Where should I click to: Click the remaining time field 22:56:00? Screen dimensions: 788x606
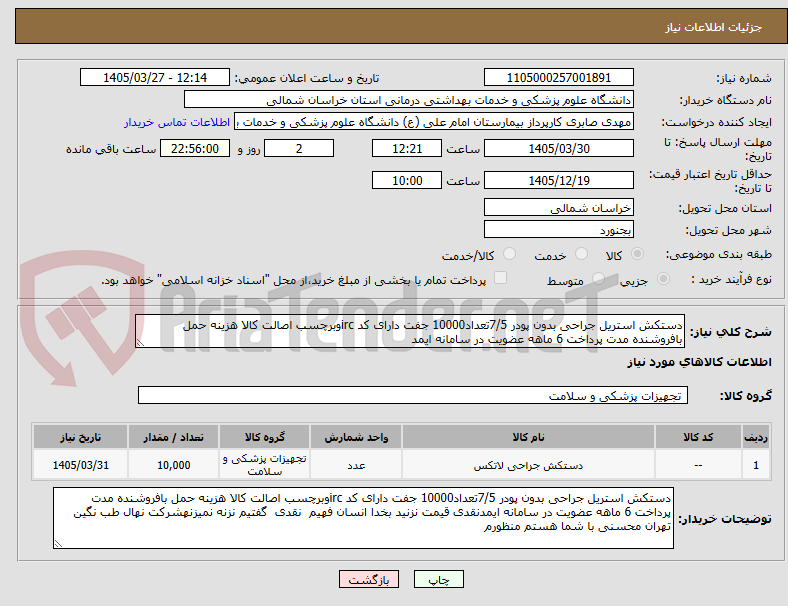[195, 148]
